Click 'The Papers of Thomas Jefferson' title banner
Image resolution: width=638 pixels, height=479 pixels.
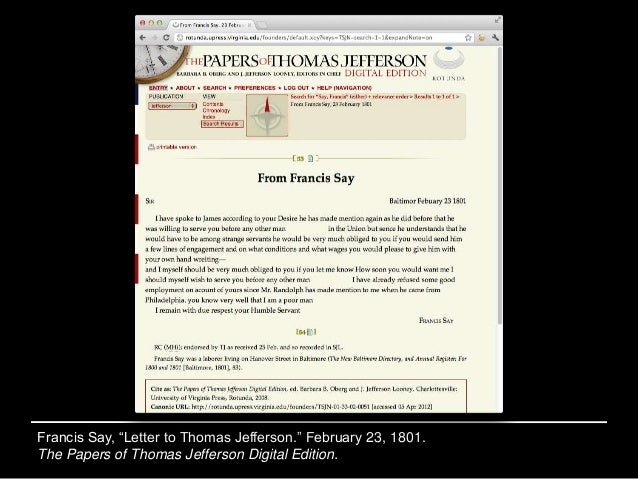click(306, 61)
